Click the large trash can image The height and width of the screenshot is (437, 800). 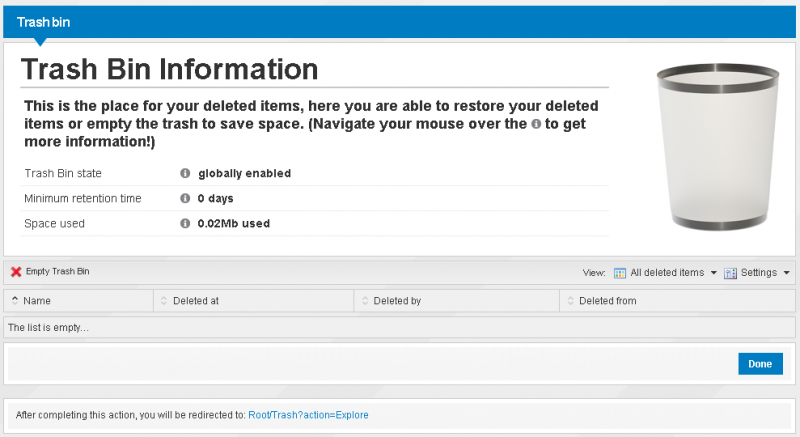point(717,146)
